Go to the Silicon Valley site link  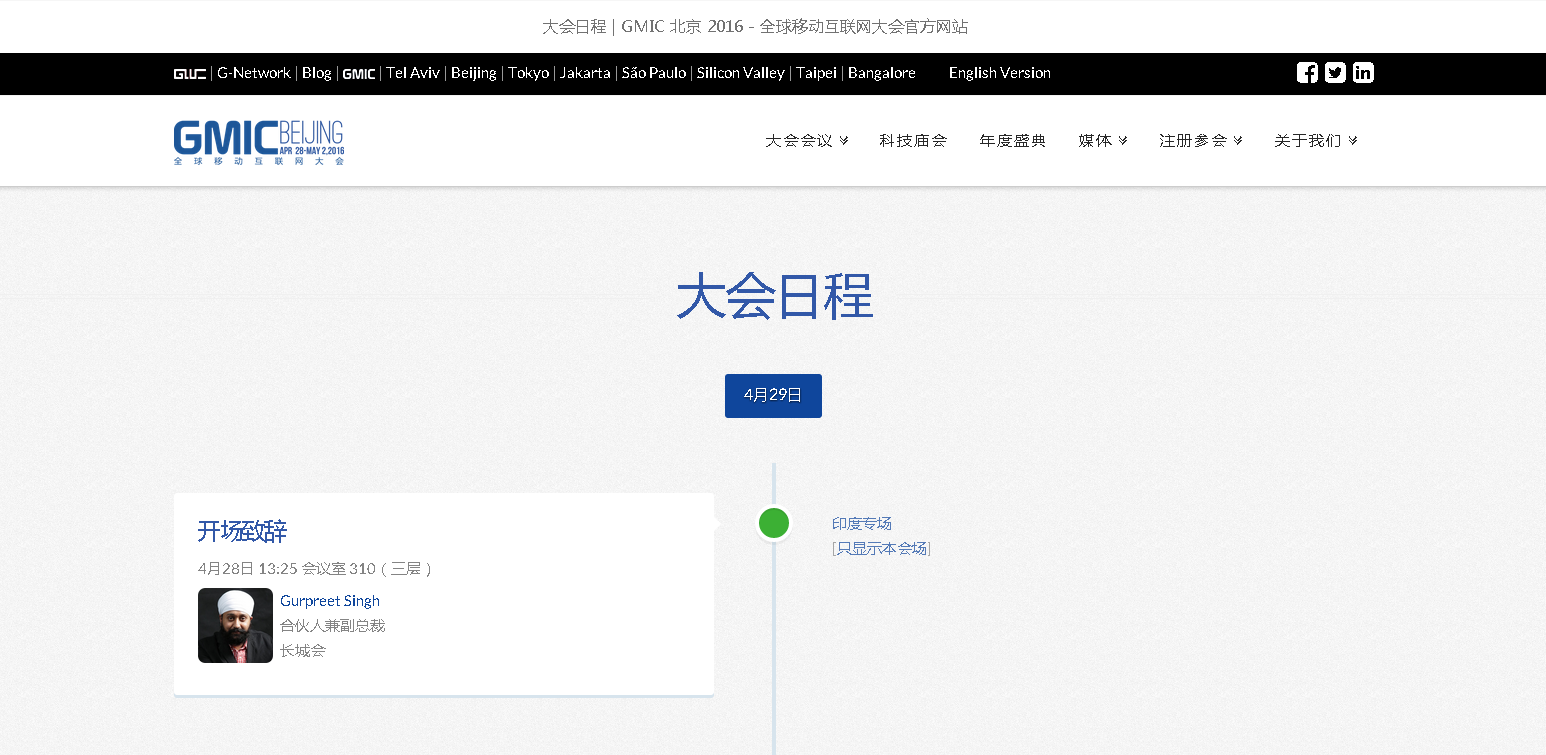click(x=740, y=73)
